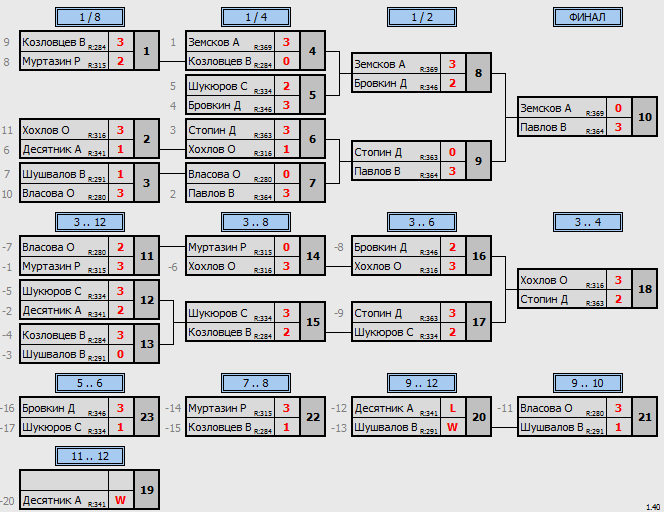The image size is (664, 512).
Task: Click Земсков А in match 4
Action: point(214,42)
